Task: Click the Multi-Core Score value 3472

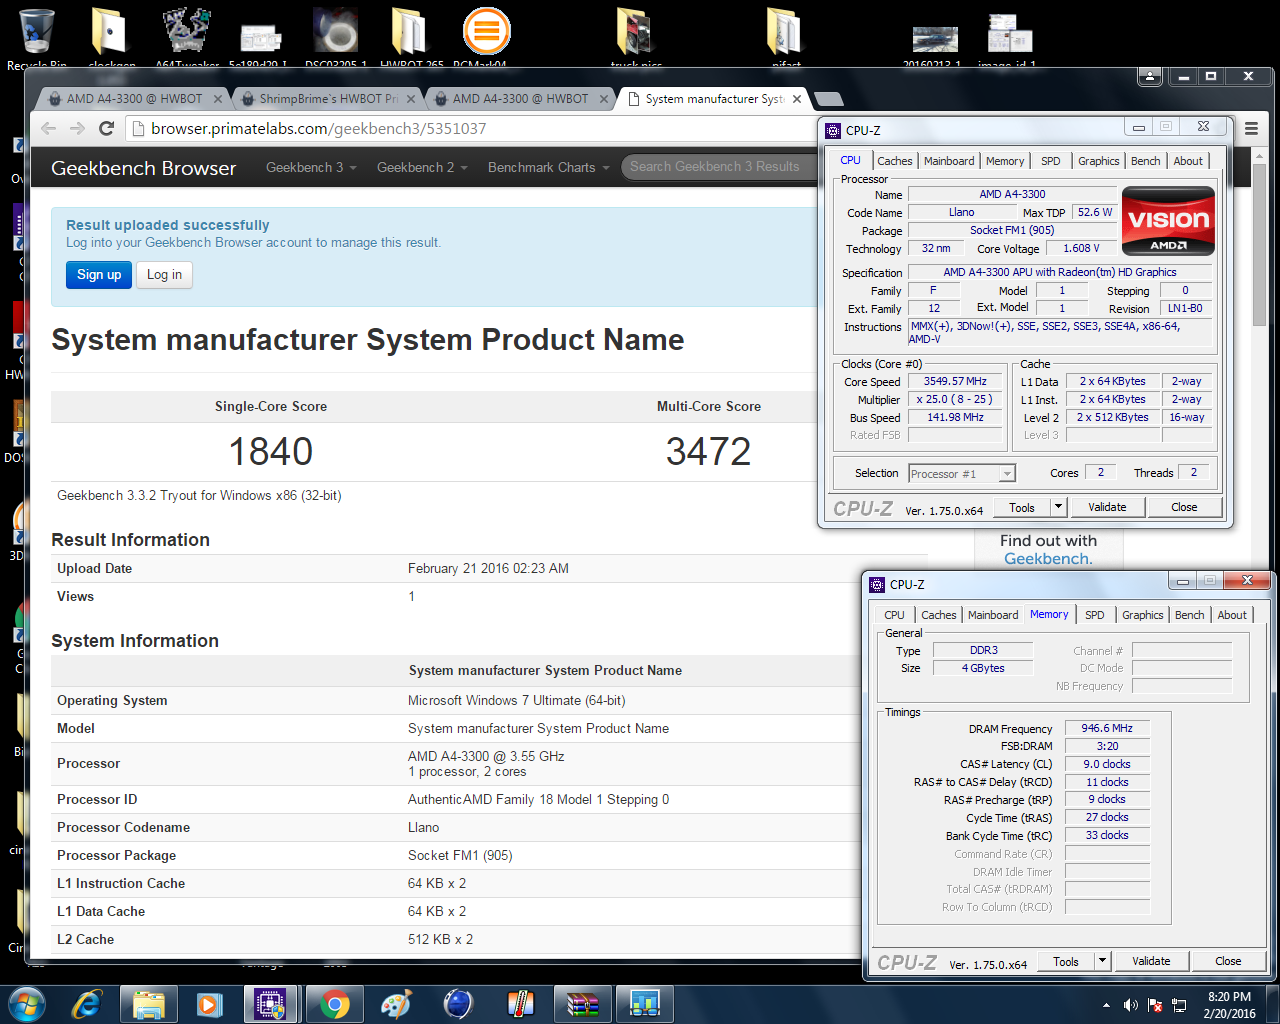Action: [x=708, y=451]
